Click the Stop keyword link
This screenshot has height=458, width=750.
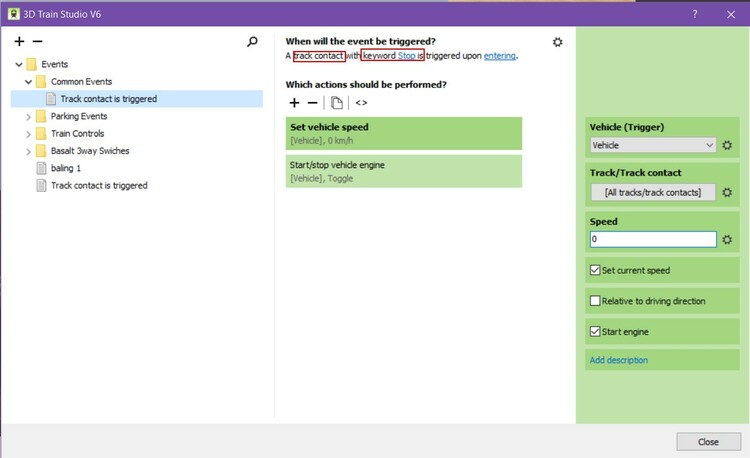pos(407,55)
